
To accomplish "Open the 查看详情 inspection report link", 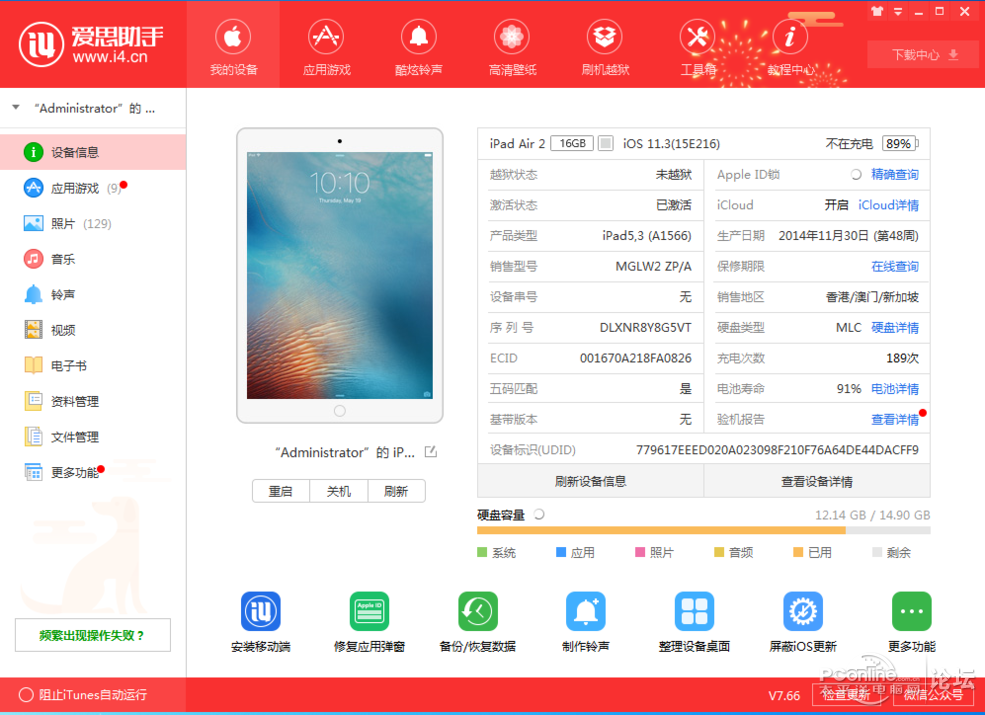I will [895, 420].
